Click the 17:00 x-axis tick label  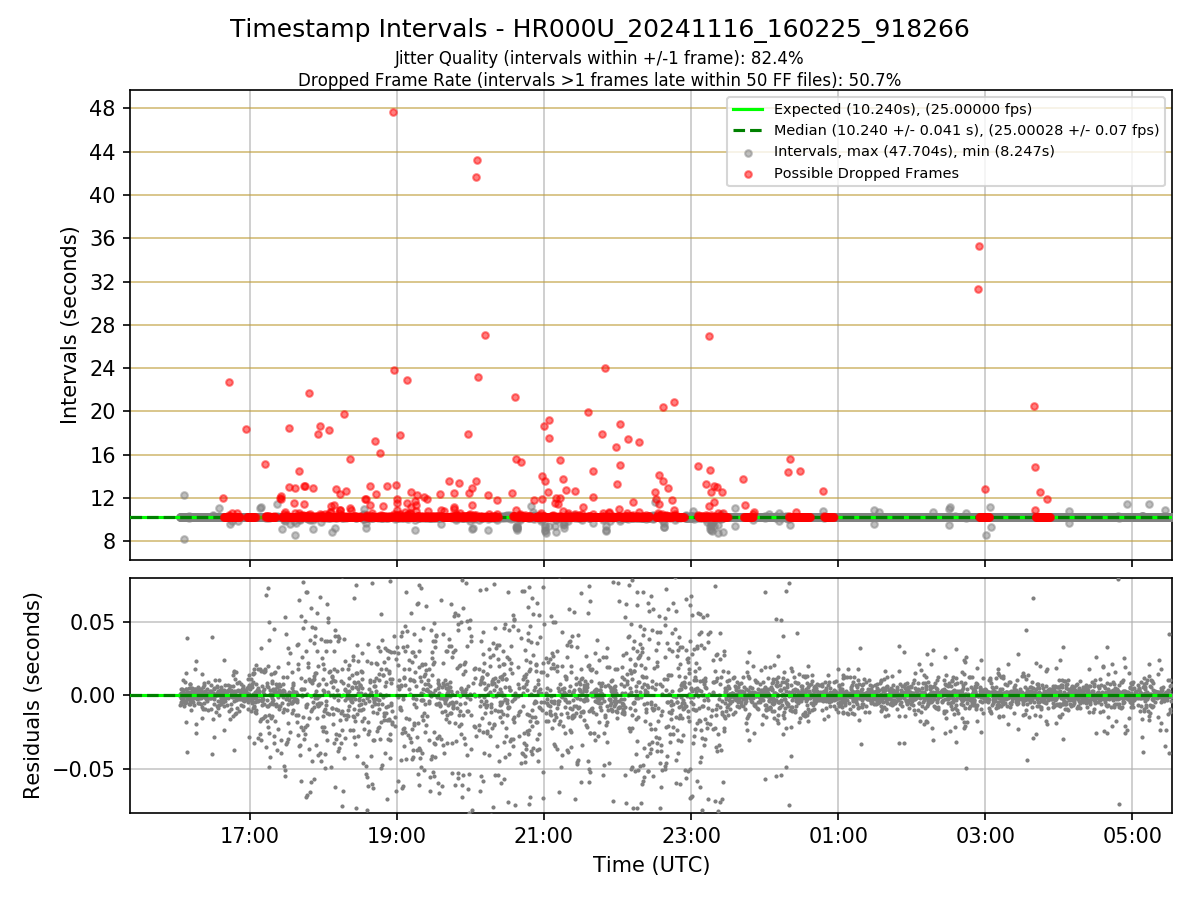click(x=250, y=835)
